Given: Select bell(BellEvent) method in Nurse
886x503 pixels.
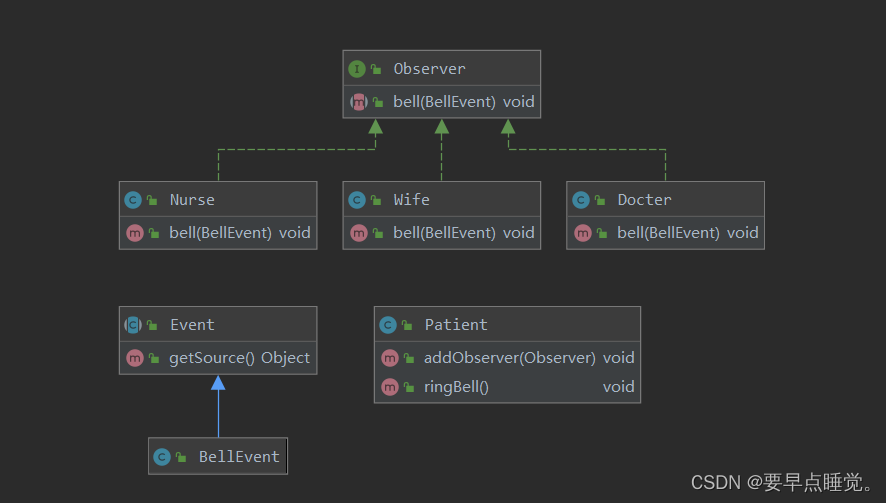Looking at the screenshot, I should 220,233.
